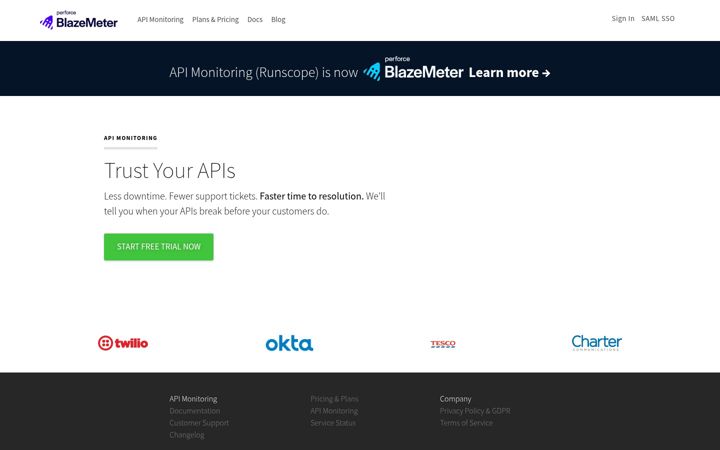Open the SAML SSO login link
The height and width of the screenshot is (450, 720).
click(x=658, y=18)
